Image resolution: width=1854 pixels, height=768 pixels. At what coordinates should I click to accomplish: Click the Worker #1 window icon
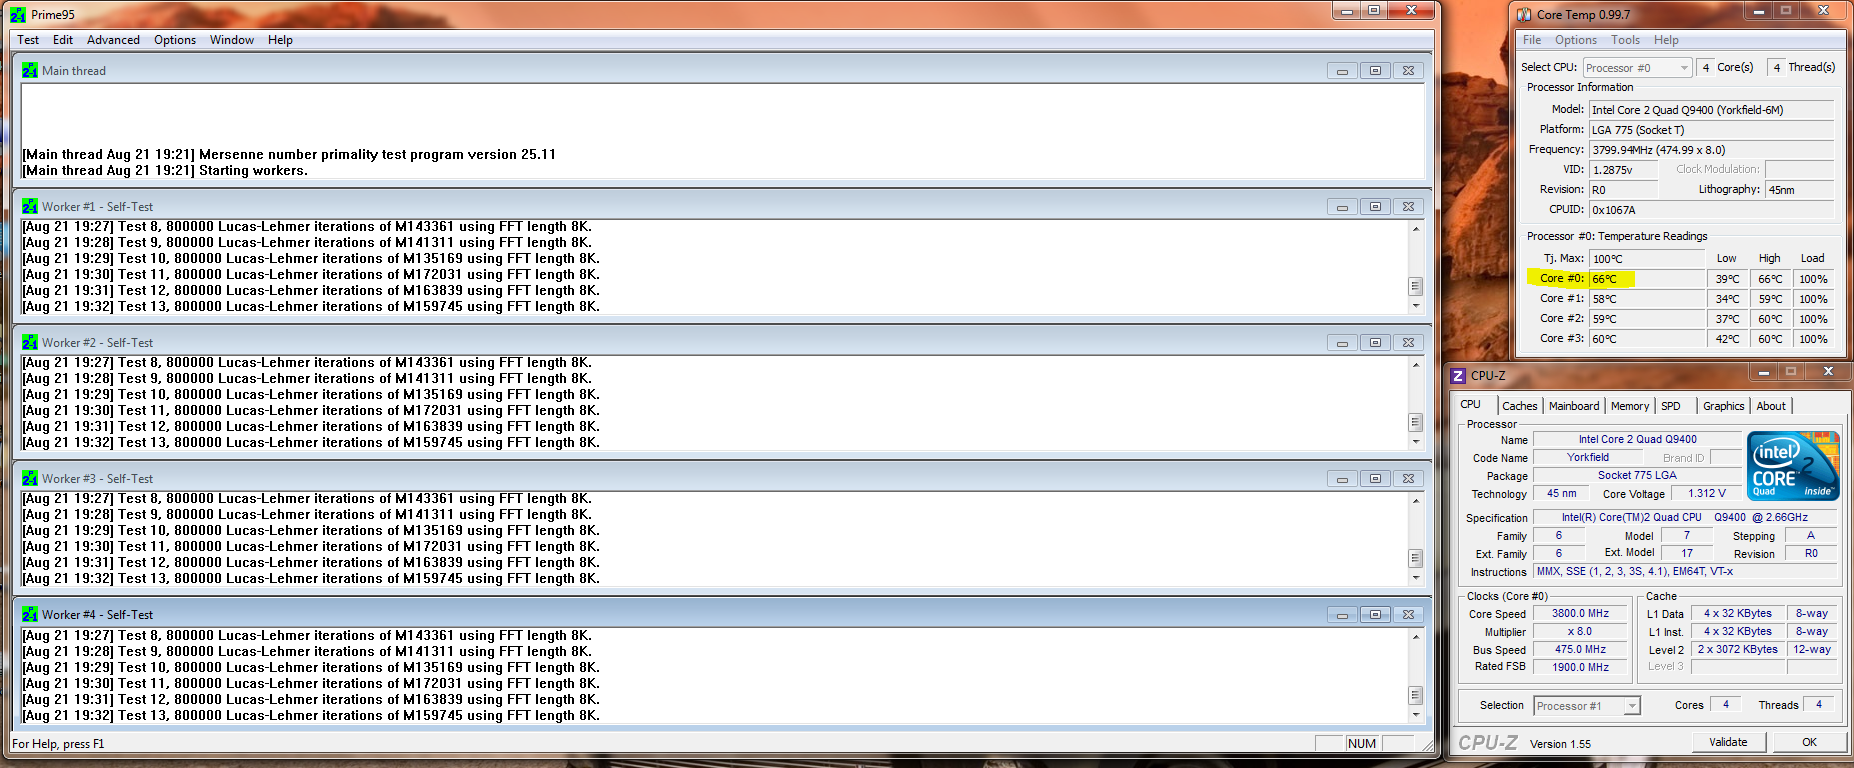coord(30,206)
